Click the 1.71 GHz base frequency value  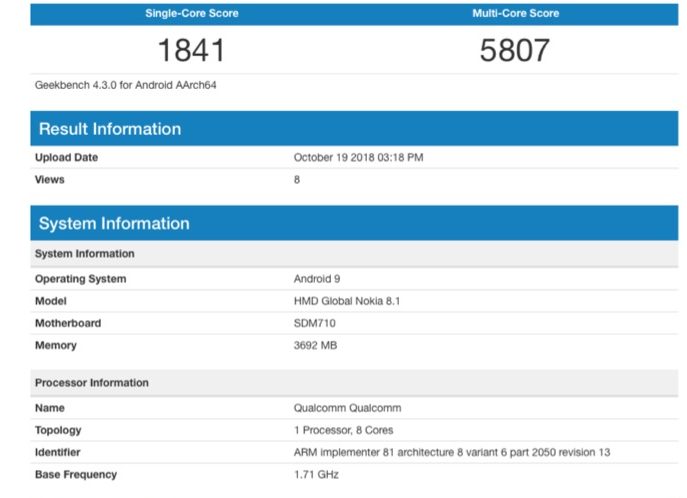(x=316, y=474)
